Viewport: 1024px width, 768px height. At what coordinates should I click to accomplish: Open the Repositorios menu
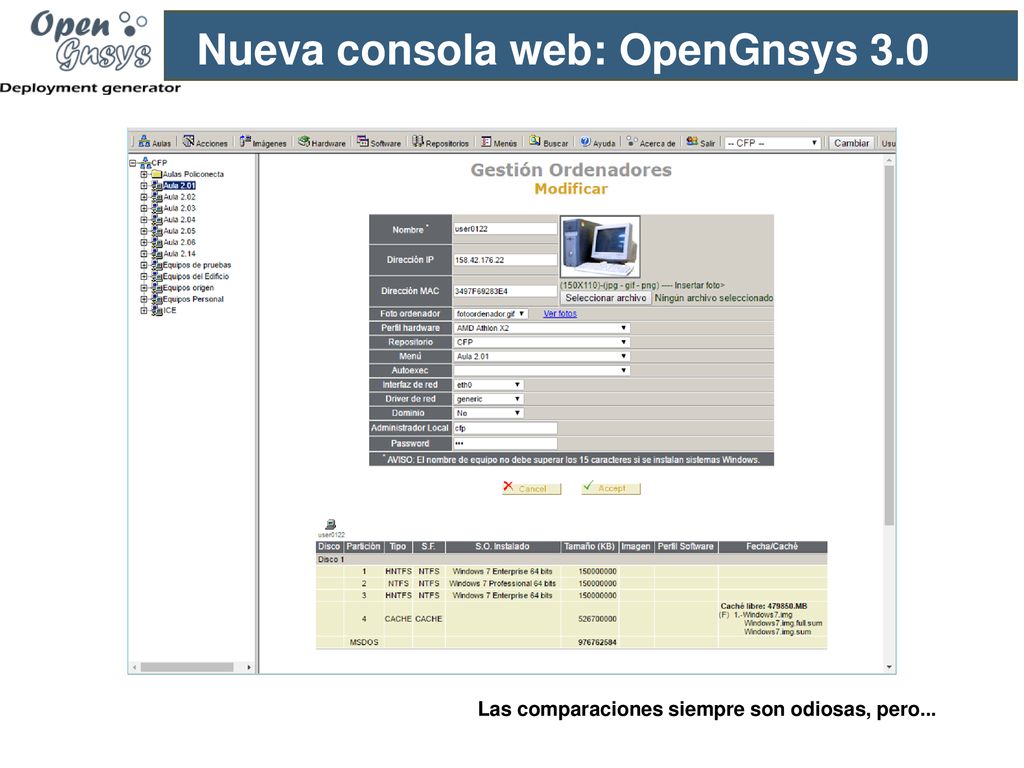point(440,142)
